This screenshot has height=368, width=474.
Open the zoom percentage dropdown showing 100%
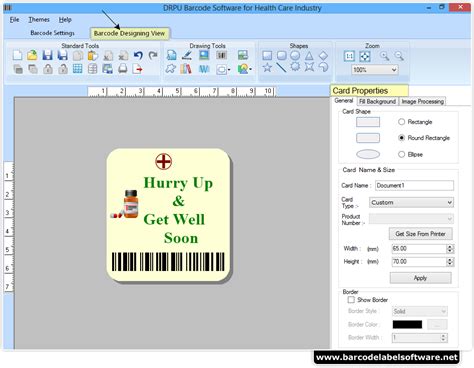[375, 70]
